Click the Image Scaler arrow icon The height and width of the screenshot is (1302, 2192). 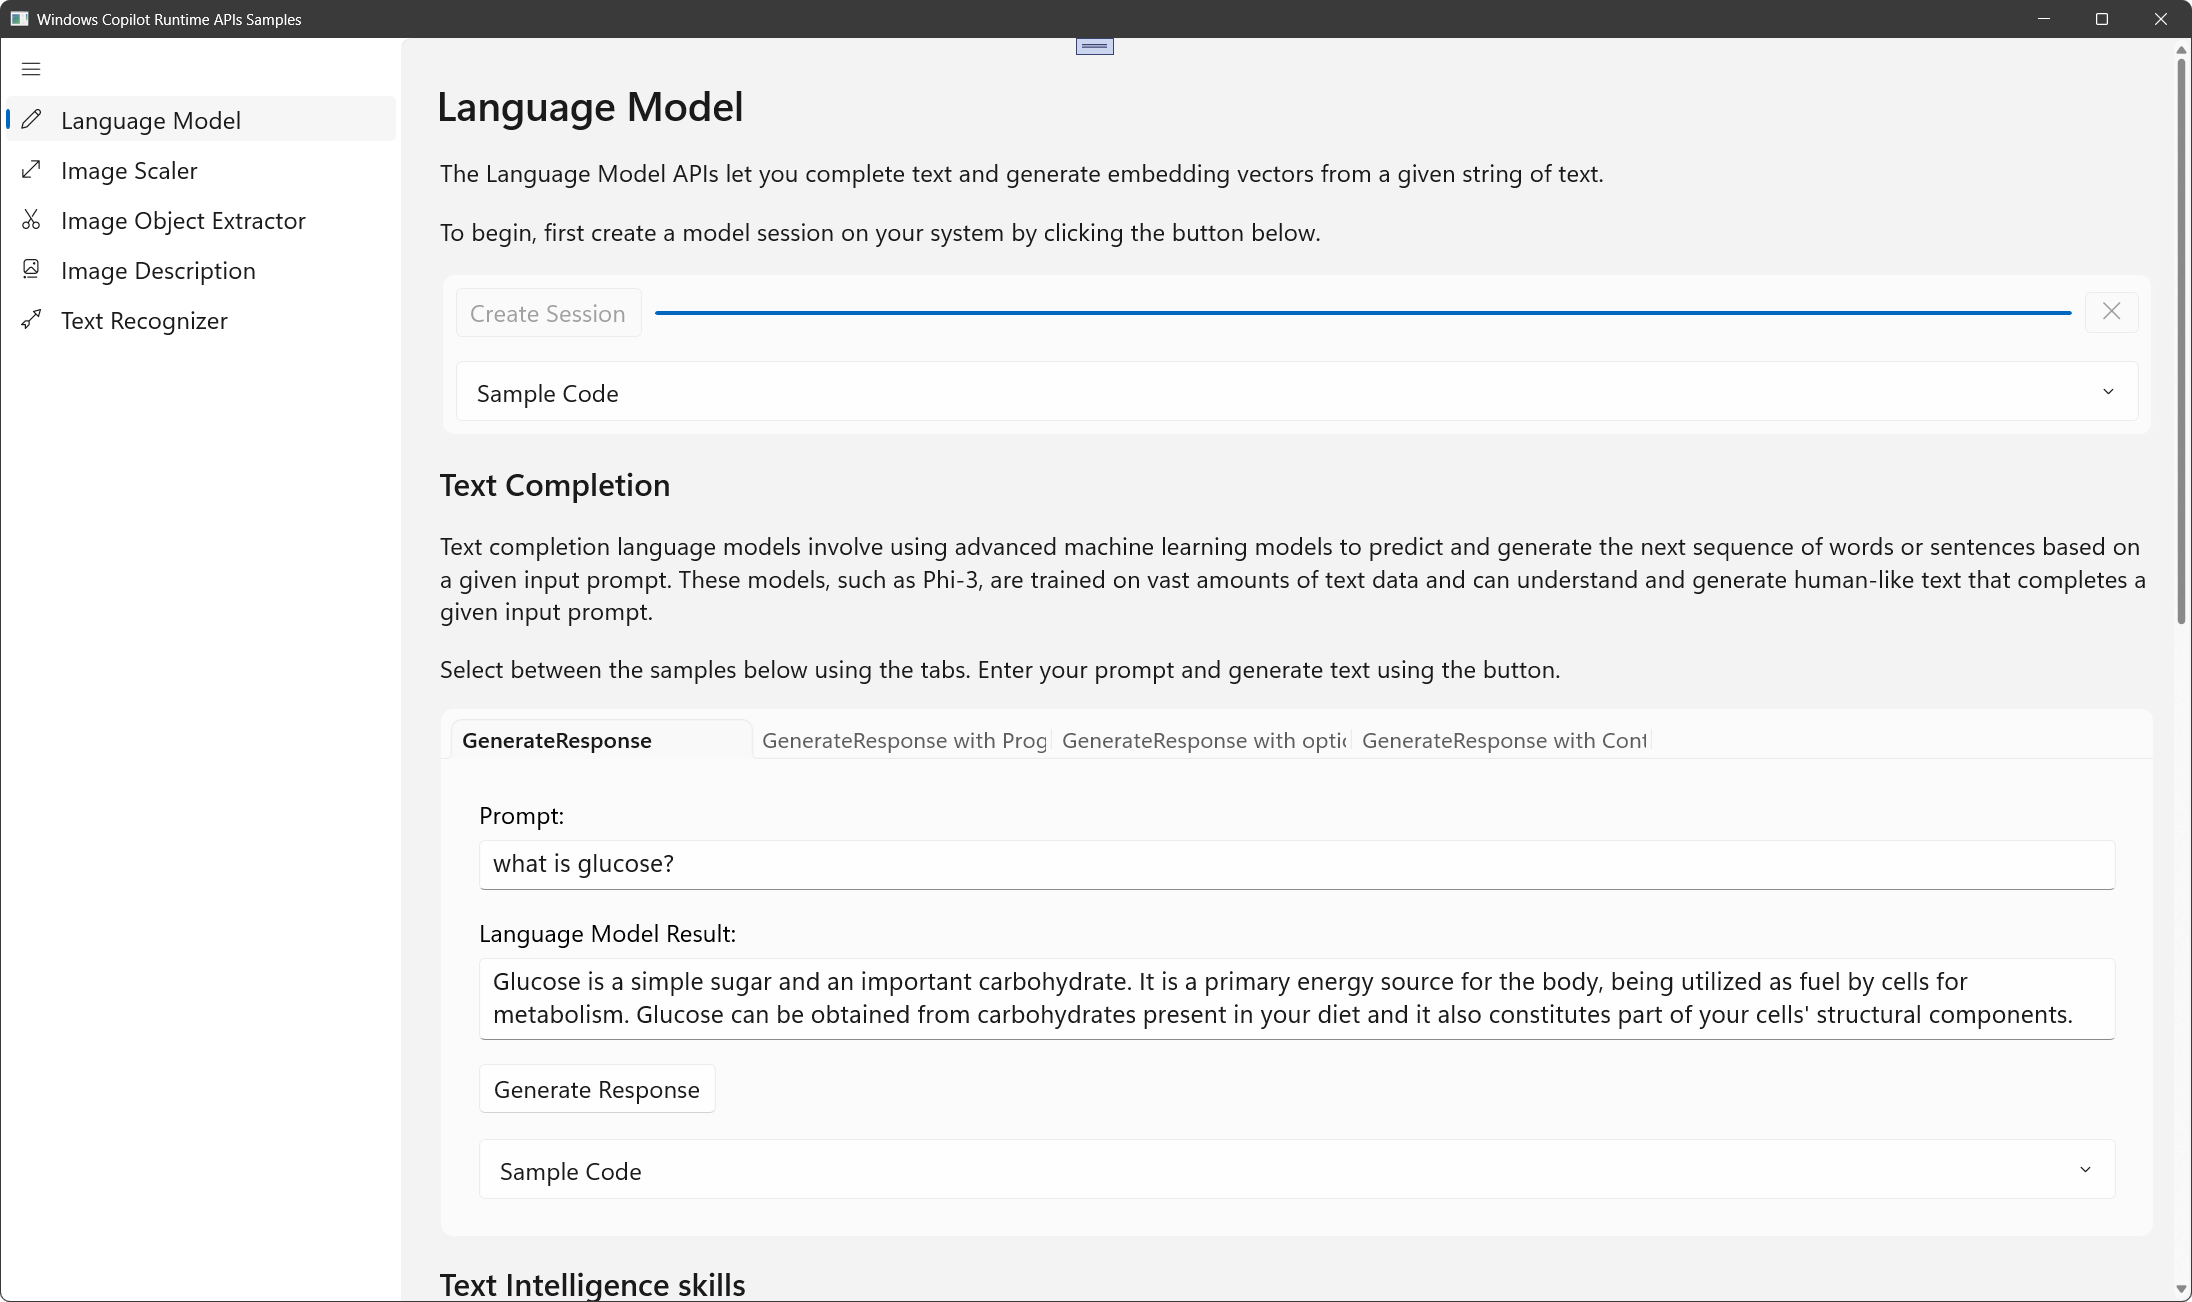click(x=32, y=170)
